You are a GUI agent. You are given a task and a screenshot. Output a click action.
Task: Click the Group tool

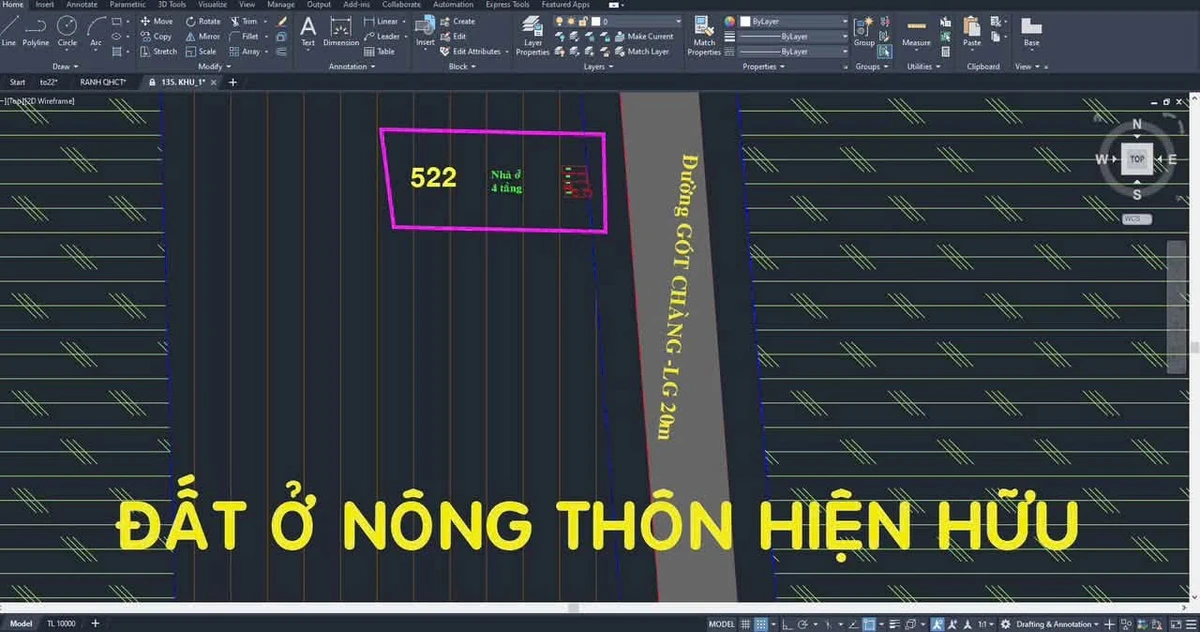pyautogui.click(x=864, y=31)
